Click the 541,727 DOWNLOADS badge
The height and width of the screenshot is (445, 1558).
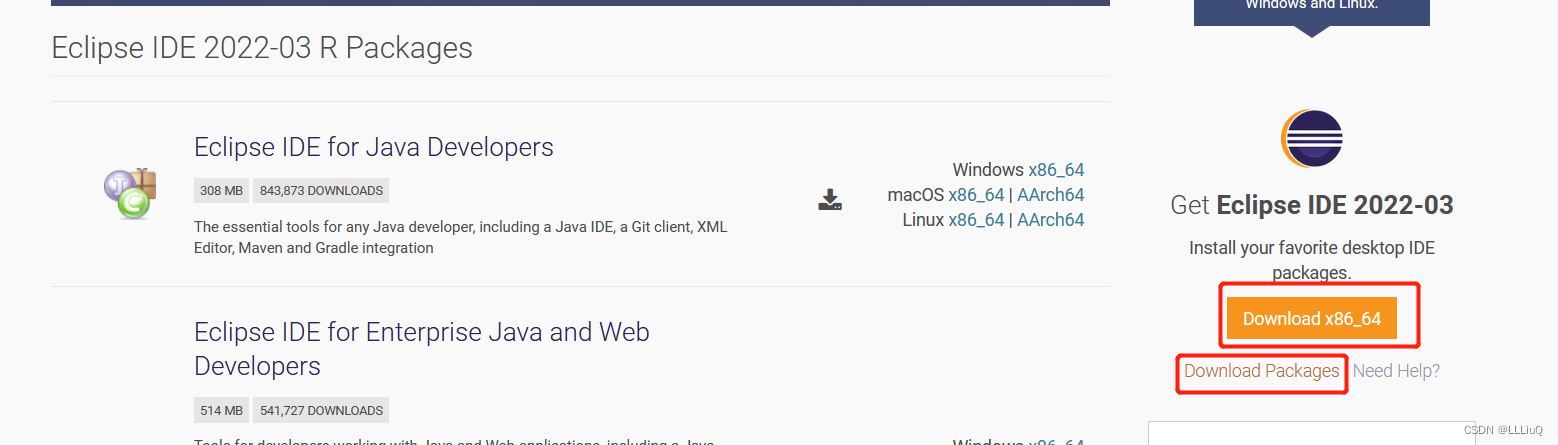pyautogui.click(x=321, y=410)
